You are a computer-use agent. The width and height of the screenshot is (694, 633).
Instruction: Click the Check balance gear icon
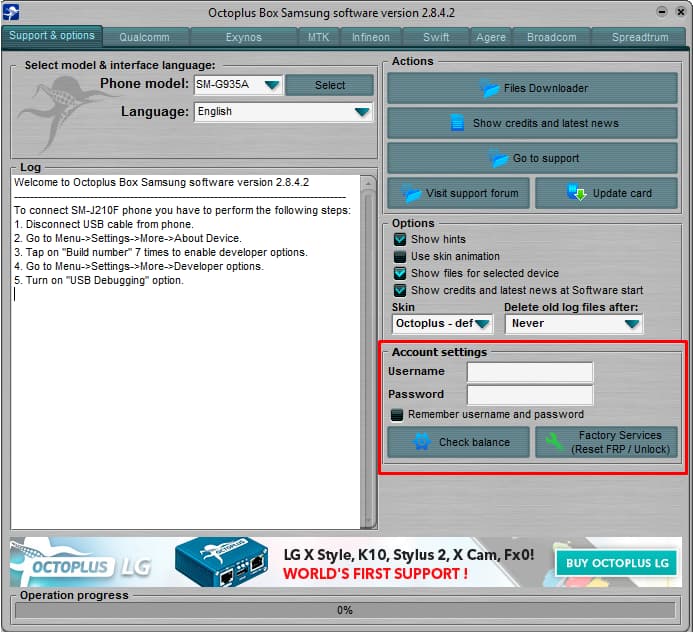coord(422,442)
